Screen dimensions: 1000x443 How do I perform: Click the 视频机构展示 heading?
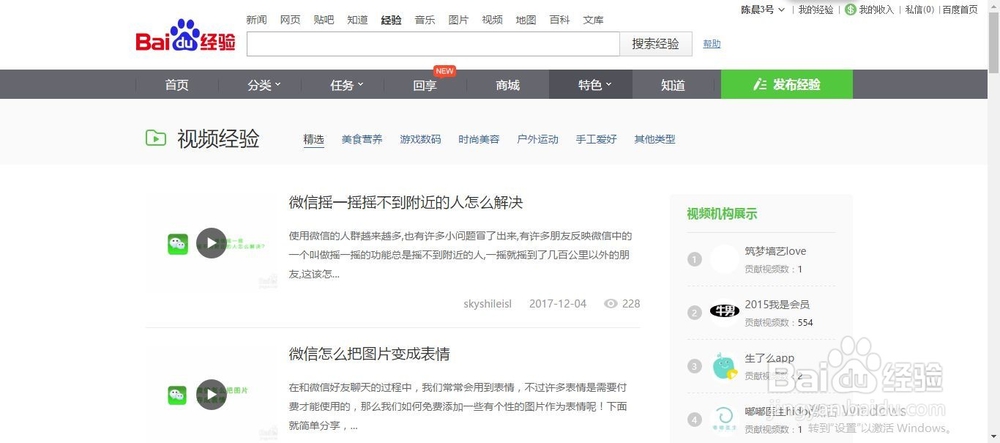[x=722, y=214]
